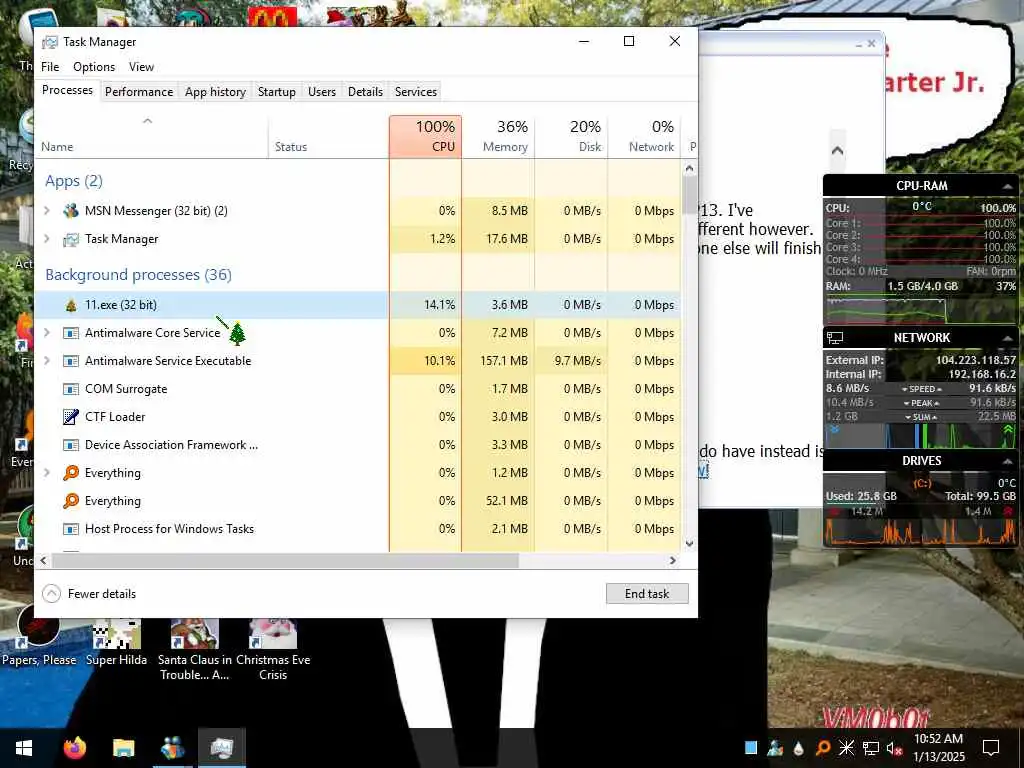This screenshot has height=768, width=1024.
Task: Sort processes by Network column
Action: [x=645, y=136]
